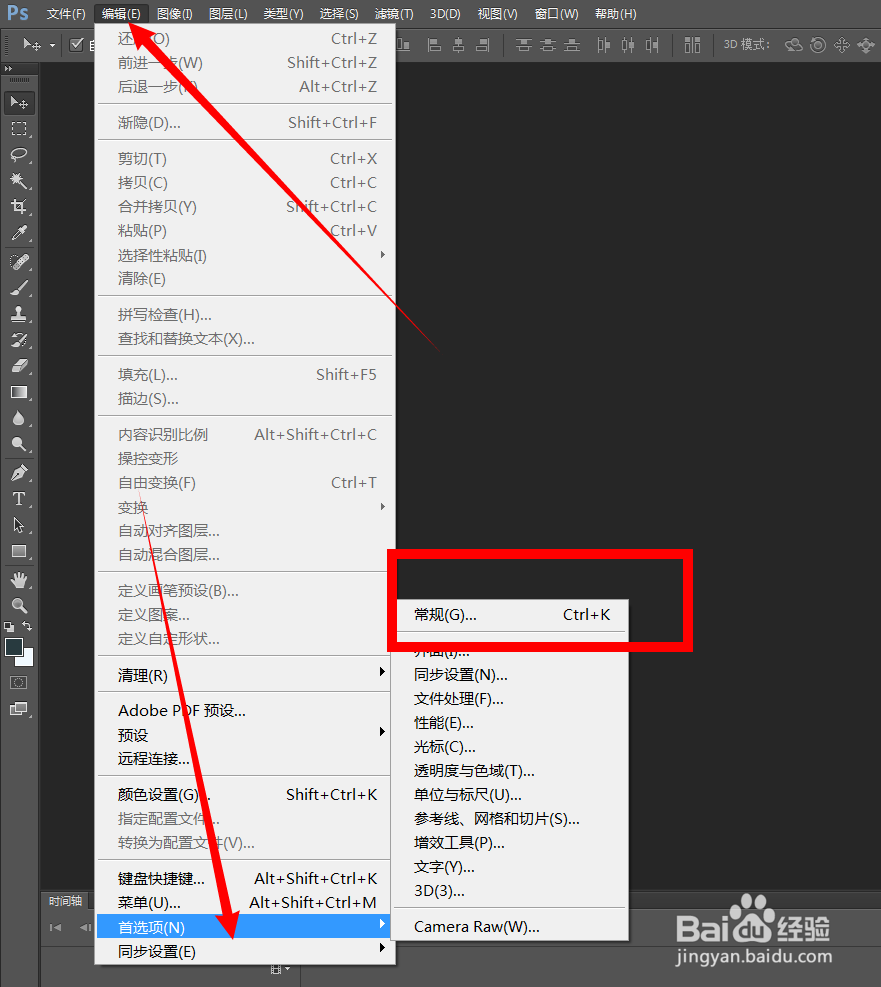
Task: Toggle the auto-select checkbox in the options bar
Action: 77,45
